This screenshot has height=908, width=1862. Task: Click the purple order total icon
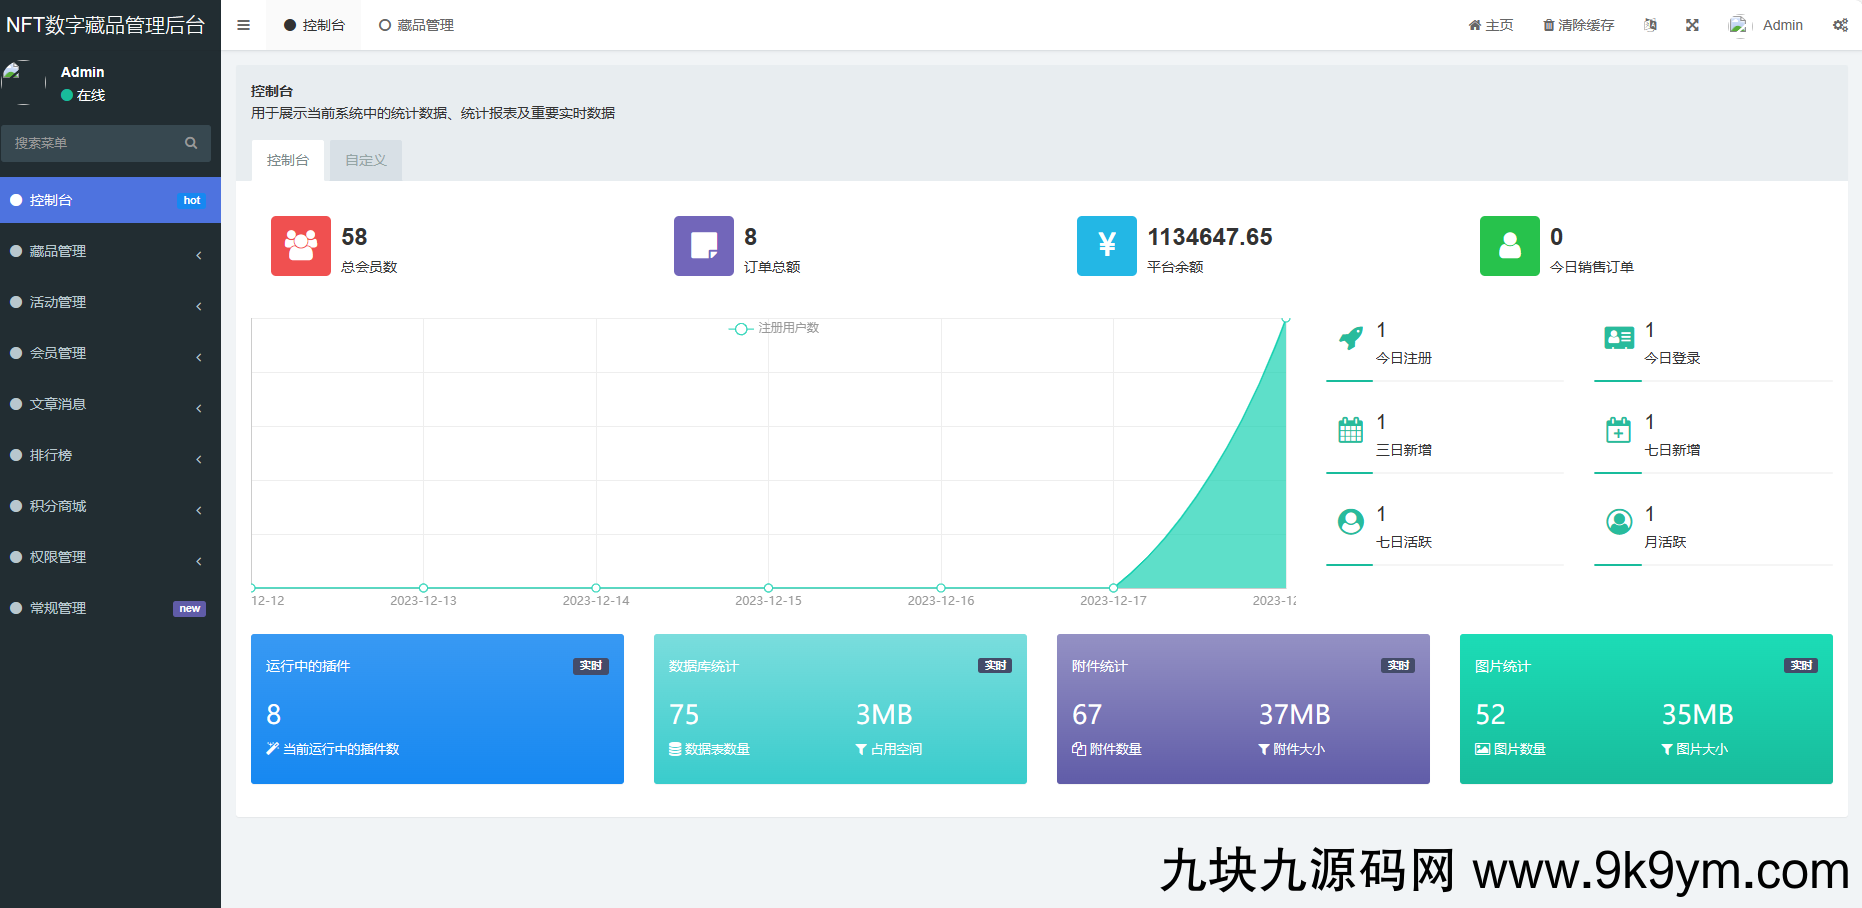(x=704, y=246)
